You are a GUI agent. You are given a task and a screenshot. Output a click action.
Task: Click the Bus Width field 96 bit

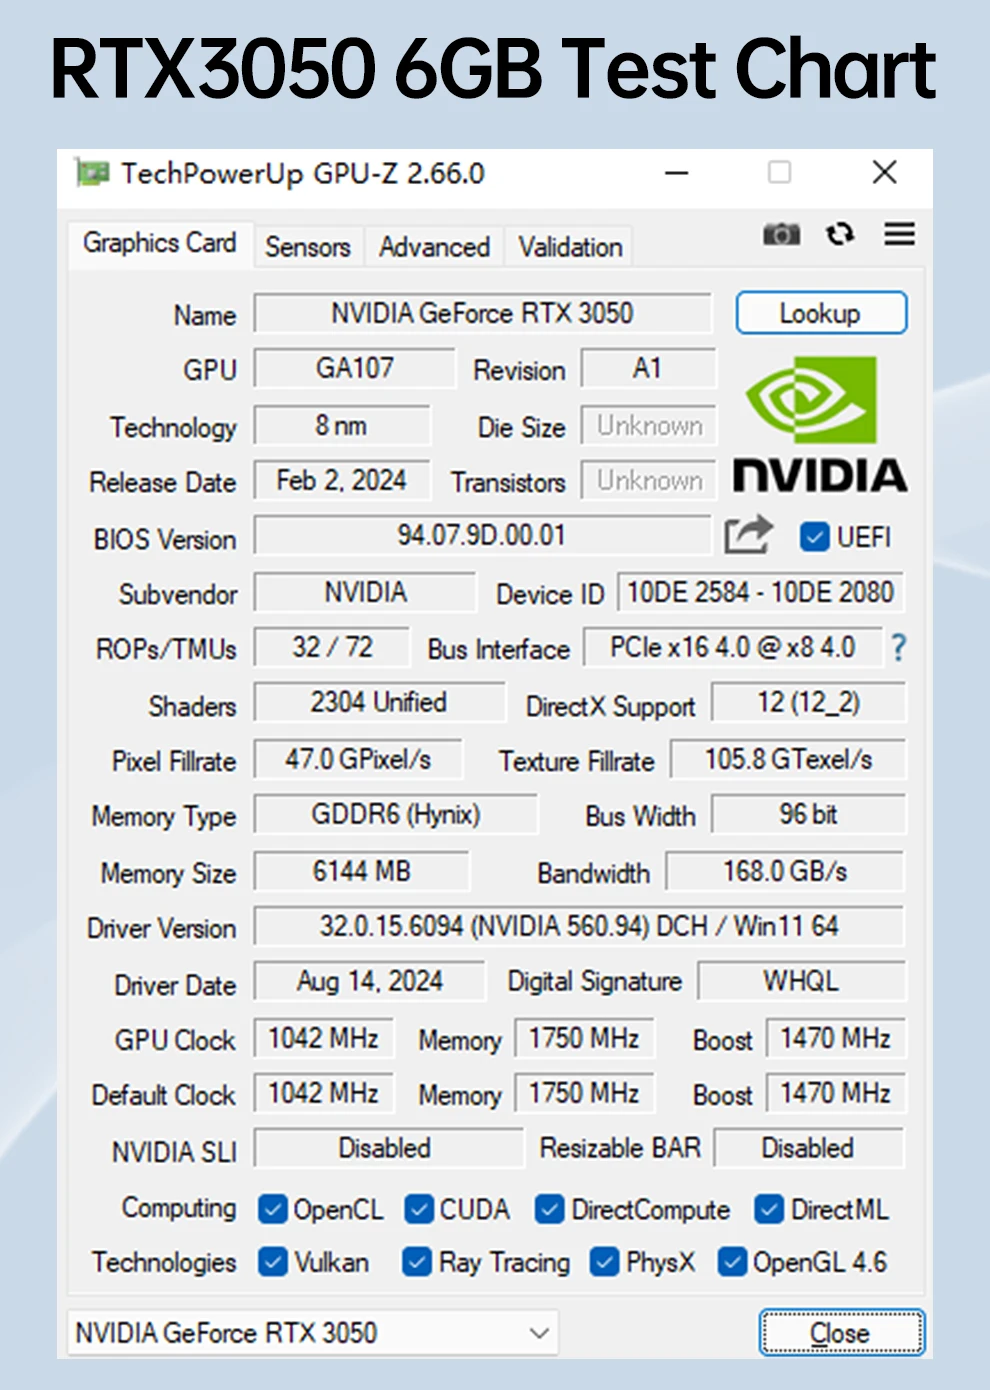(x=808, y=814)
